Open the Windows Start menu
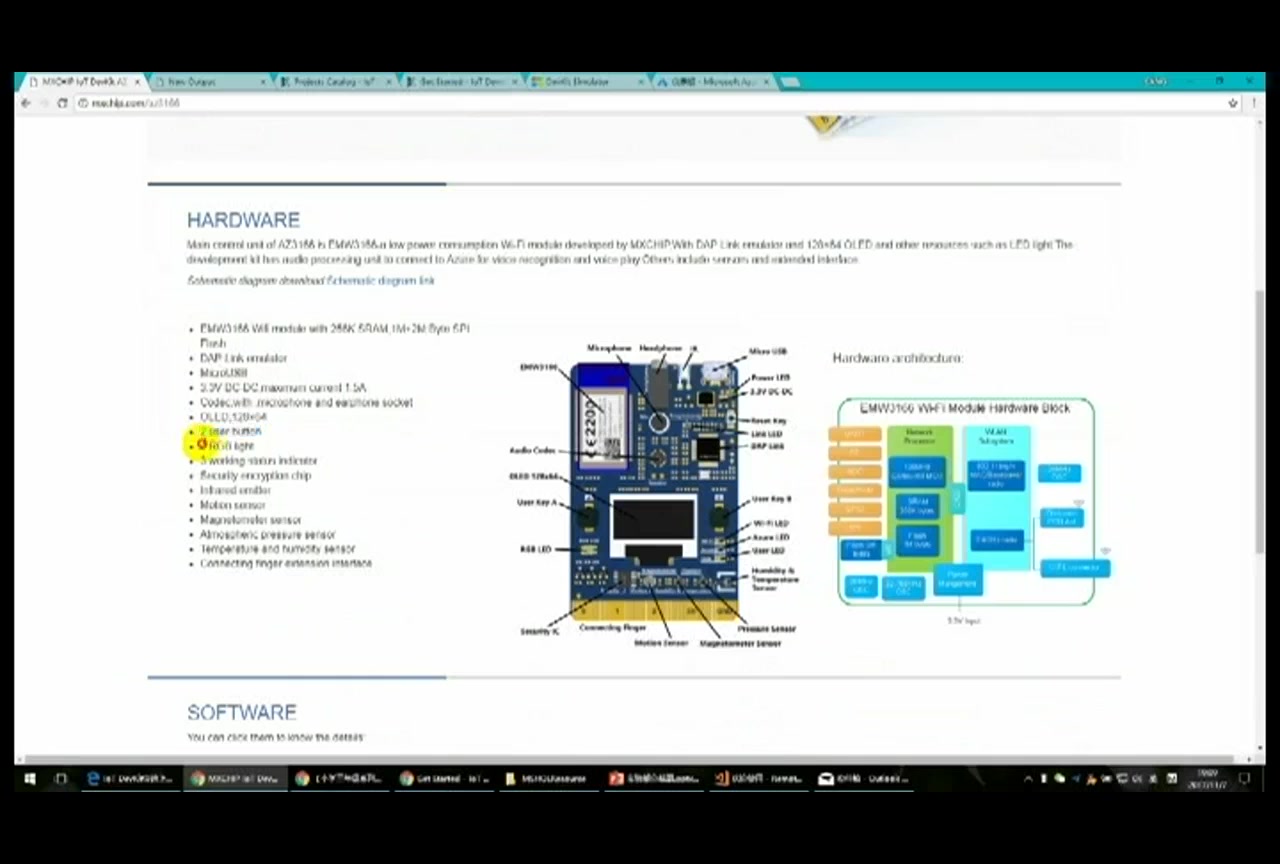 30,778
